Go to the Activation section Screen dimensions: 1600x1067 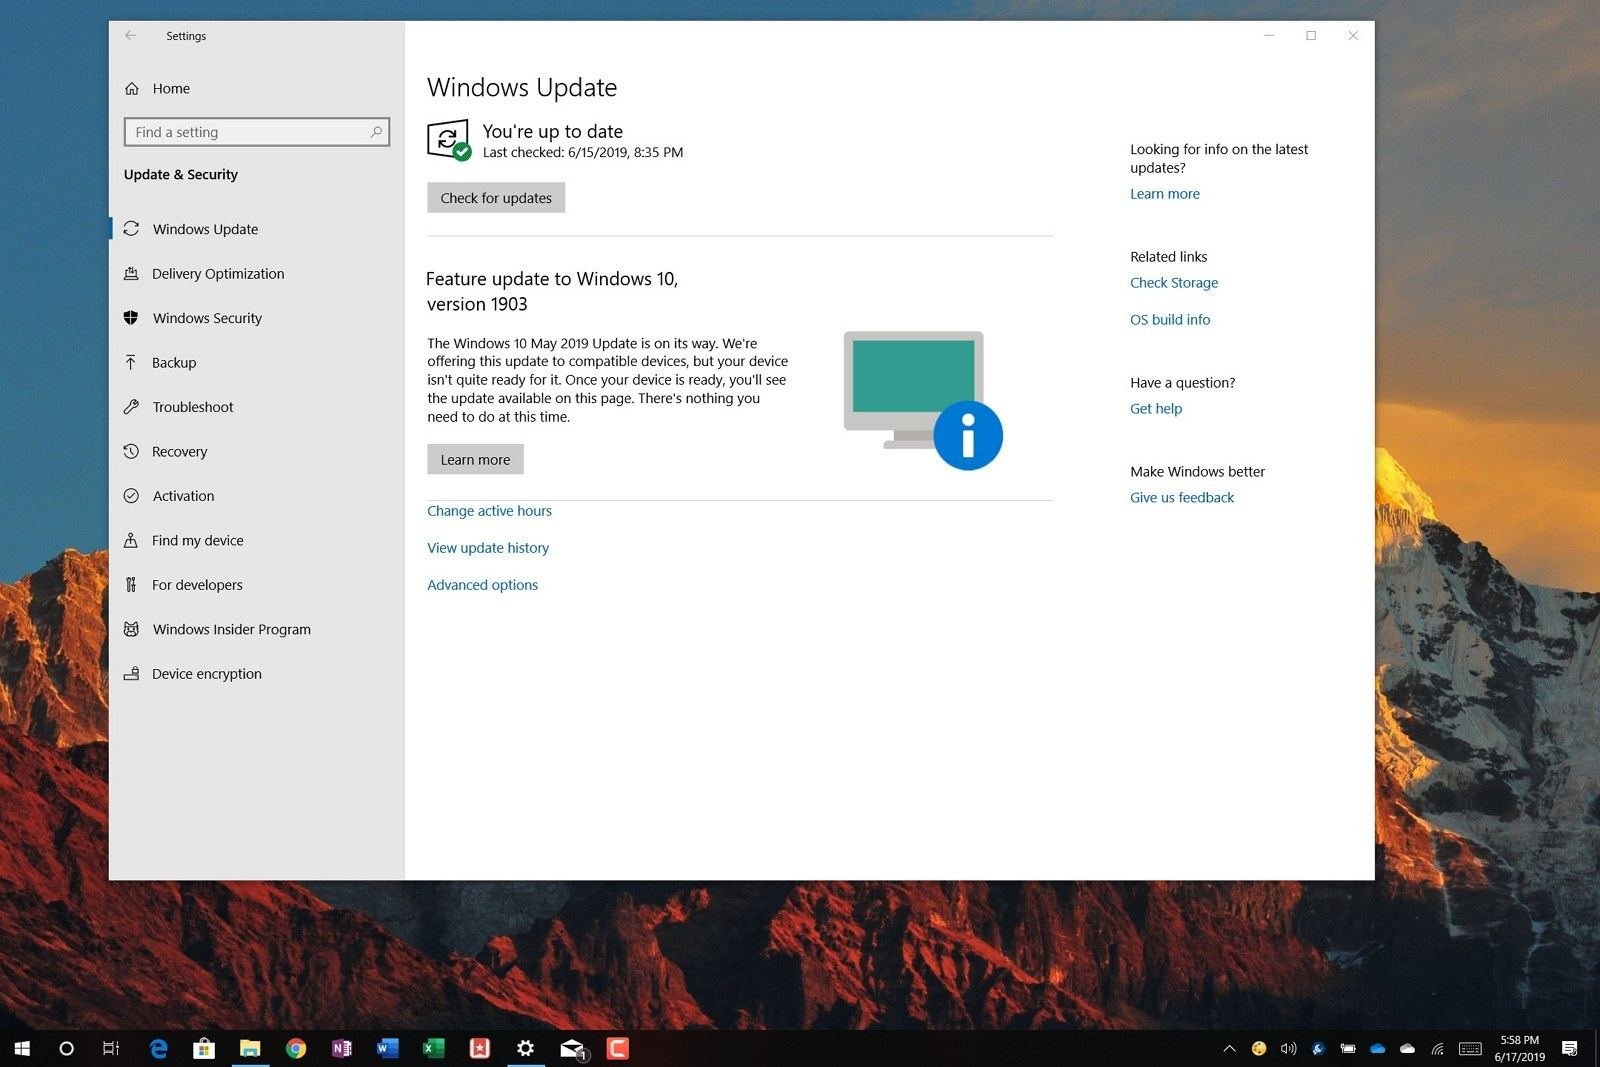click(x=183, y=496)
